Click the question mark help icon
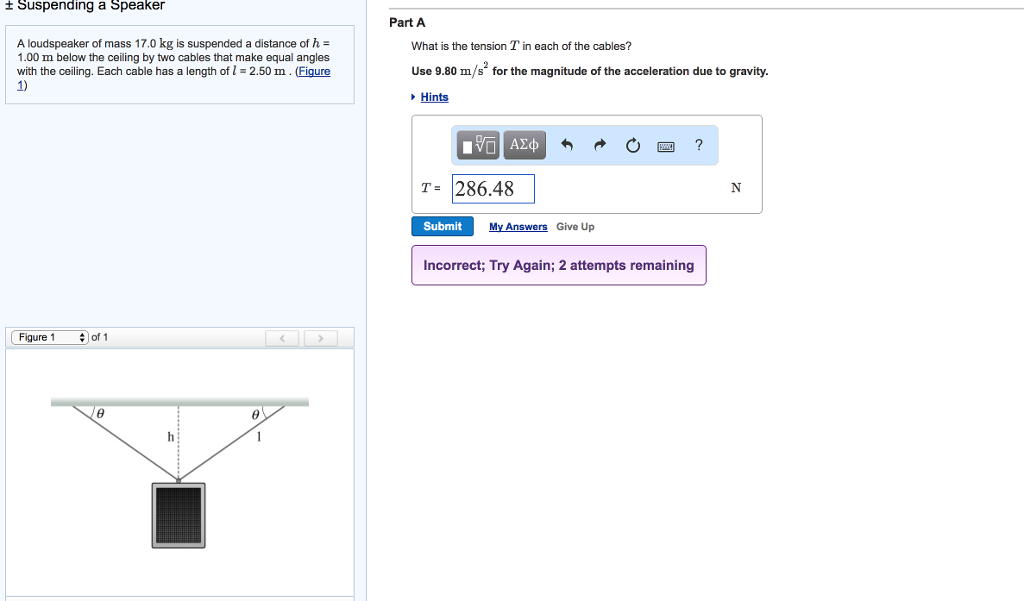 click(699, 145)
